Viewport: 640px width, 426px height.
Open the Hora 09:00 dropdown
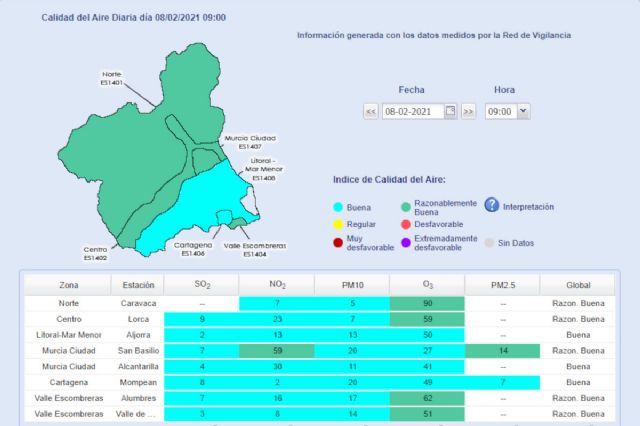pyautogui.click(x=523, y=111)
